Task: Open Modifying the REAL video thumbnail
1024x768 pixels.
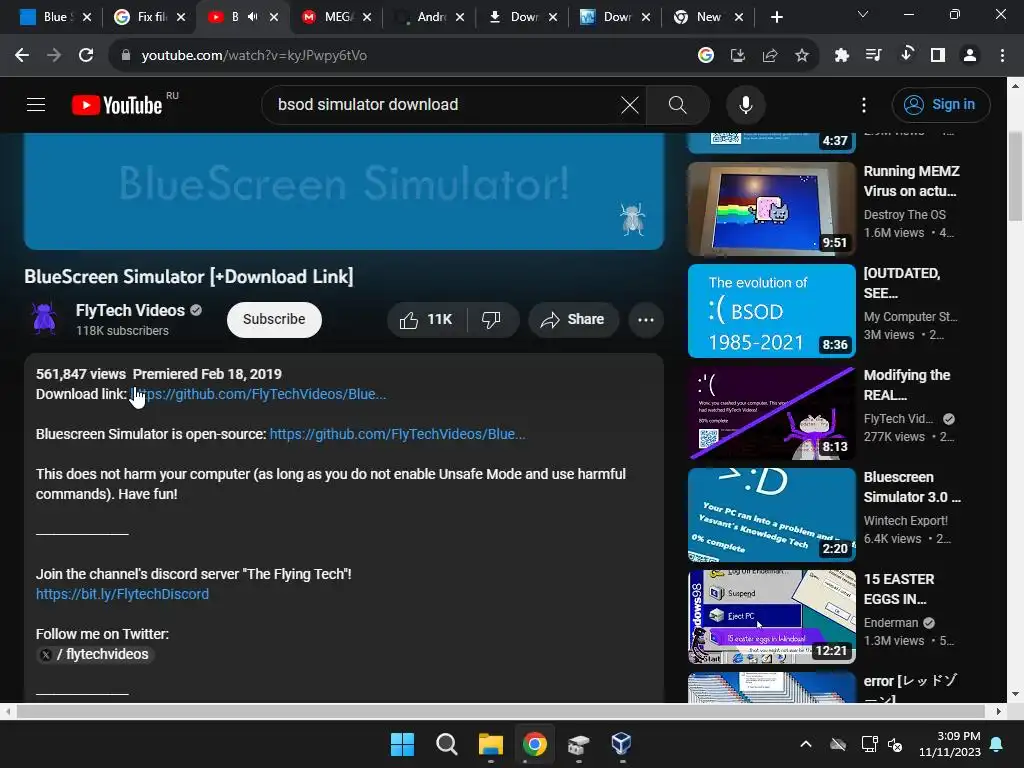Action: pyautogui.click(x=771, y=413)
